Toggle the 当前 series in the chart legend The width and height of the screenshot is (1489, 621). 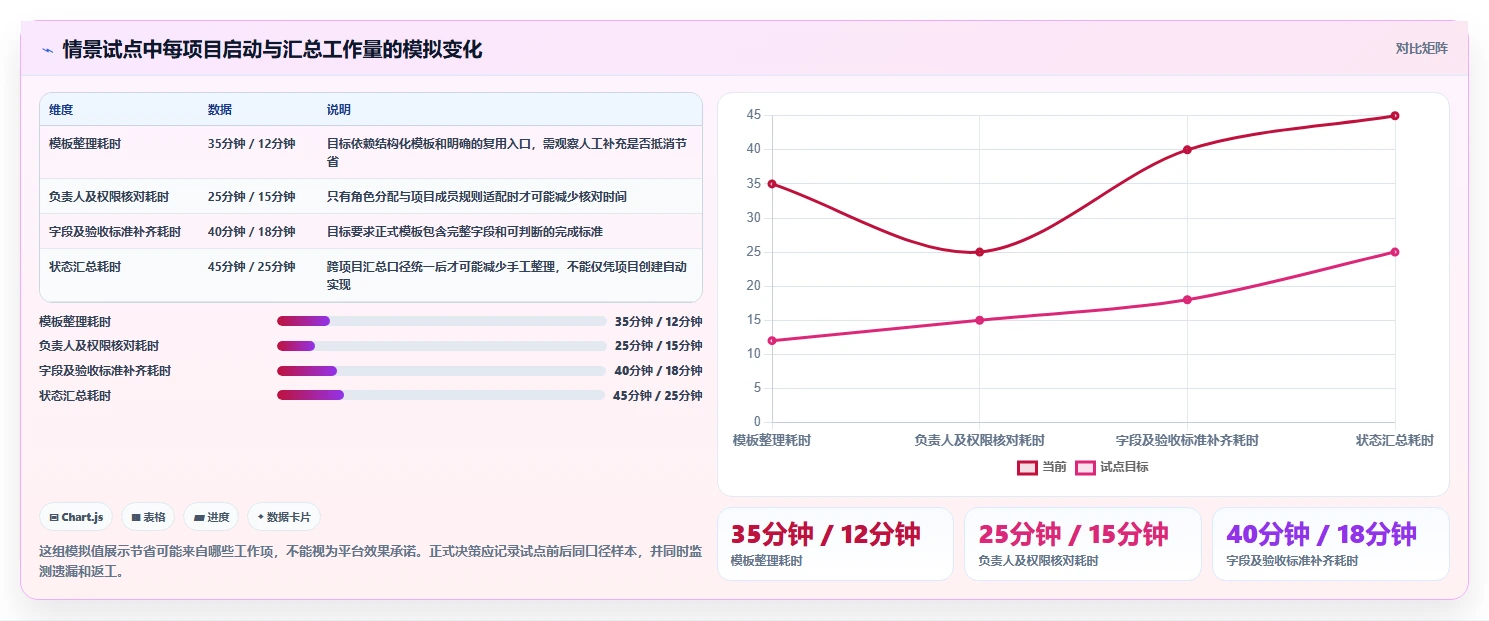pos(1042,467)
